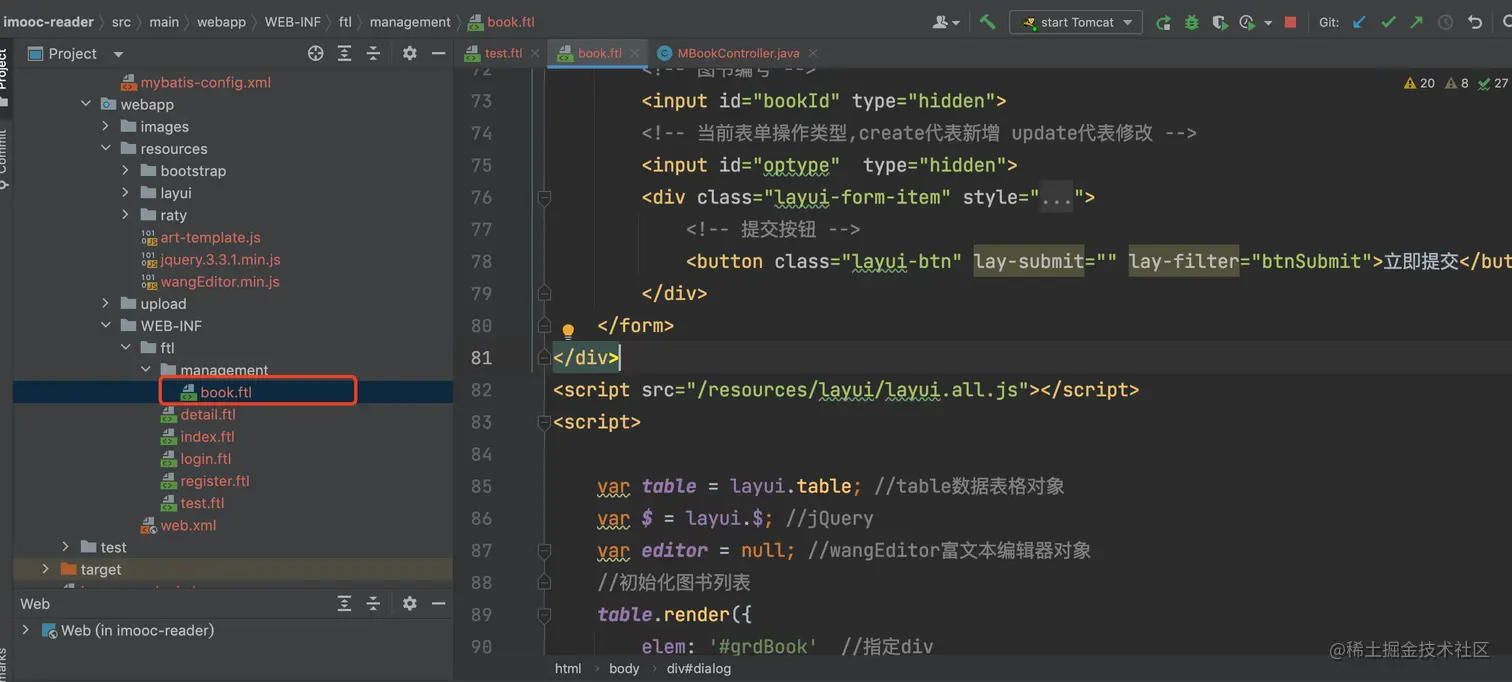Screen dimensions: 1512x682
Task: Switch to the book.ftl editor tab
Action: coord(599,53)
